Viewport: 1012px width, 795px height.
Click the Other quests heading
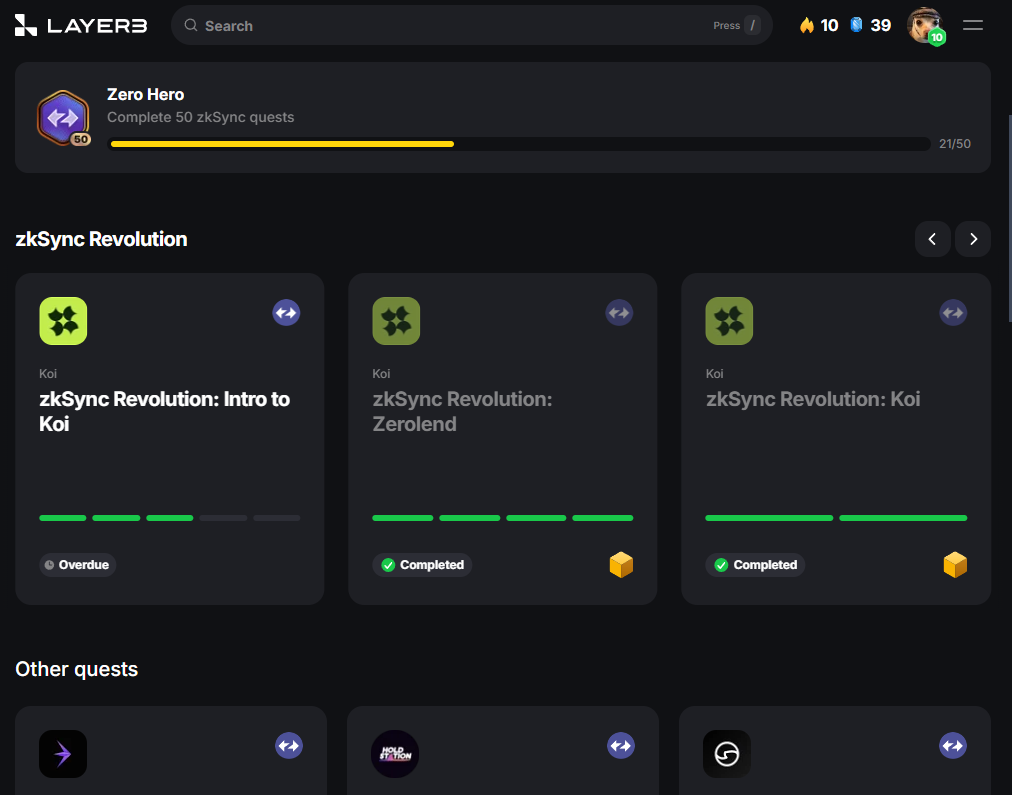(77, 669)
